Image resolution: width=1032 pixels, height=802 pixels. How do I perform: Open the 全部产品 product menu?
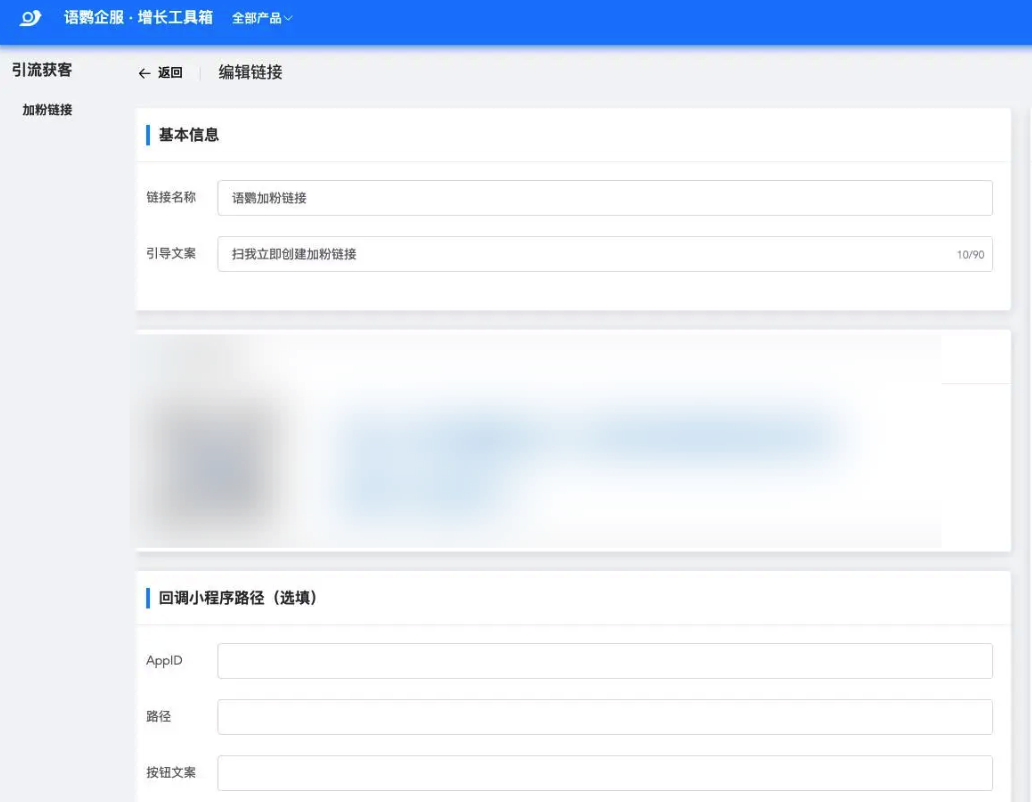click(261, 19)
